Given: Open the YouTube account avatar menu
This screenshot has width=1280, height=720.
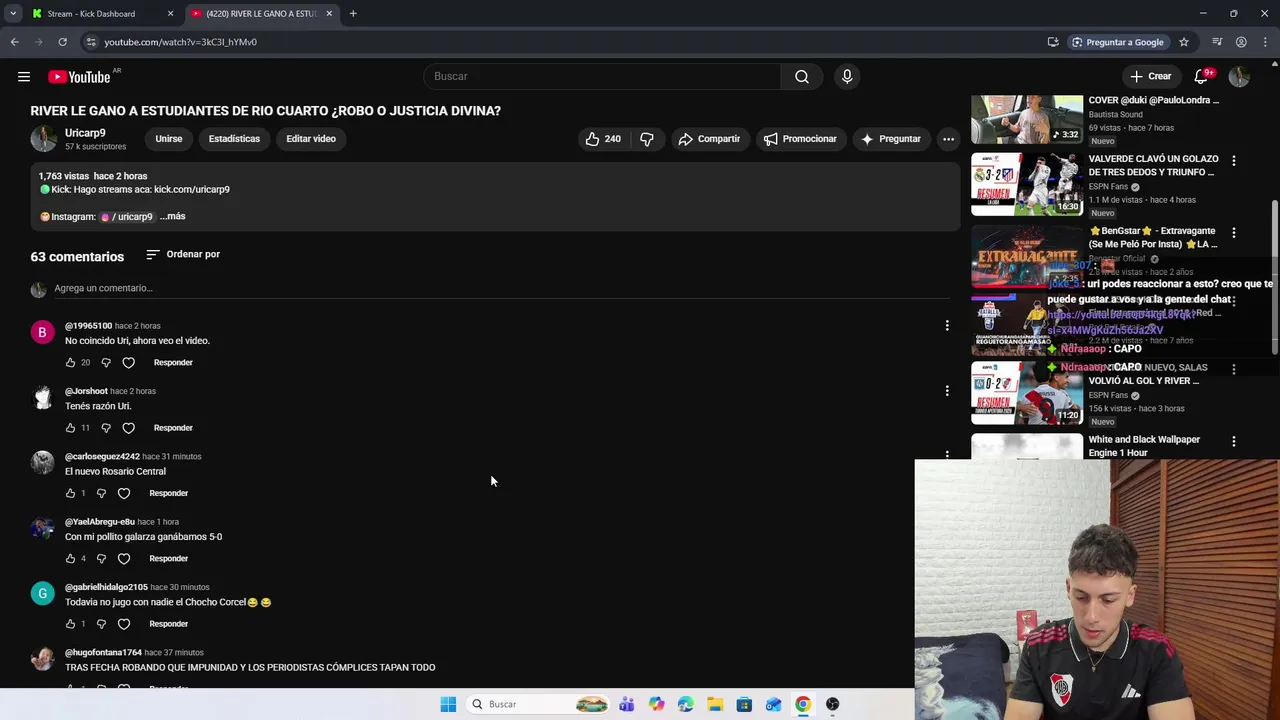Looking at the screenshot, I should click(1239, 77).
